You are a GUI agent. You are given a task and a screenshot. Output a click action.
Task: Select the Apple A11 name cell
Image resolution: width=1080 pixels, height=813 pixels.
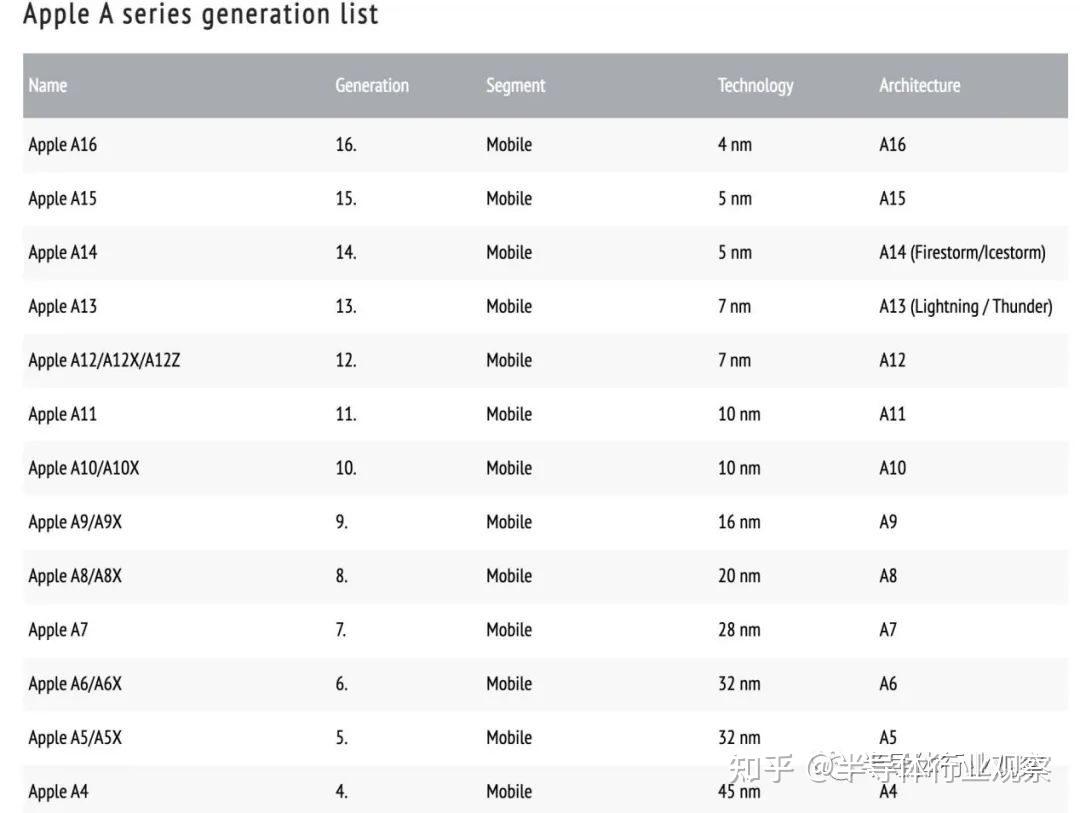[62, 414]
